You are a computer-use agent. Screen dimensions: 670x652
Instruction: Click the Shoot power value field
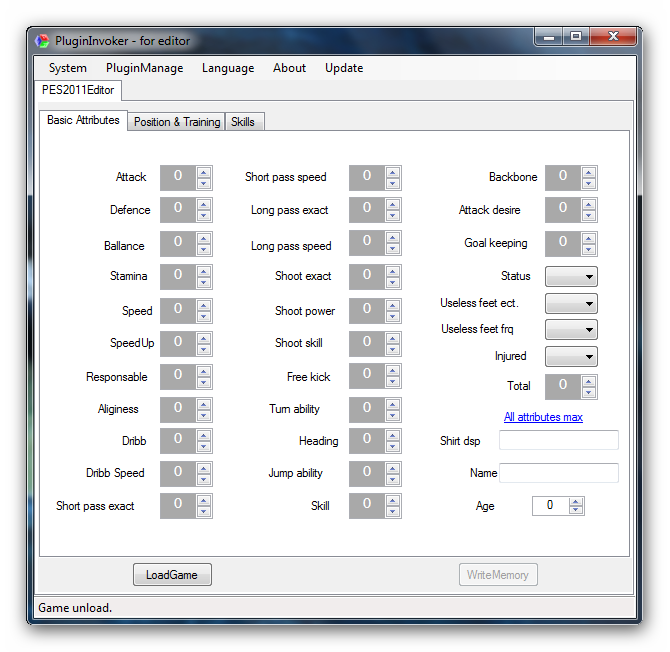[x=367, y=311]
